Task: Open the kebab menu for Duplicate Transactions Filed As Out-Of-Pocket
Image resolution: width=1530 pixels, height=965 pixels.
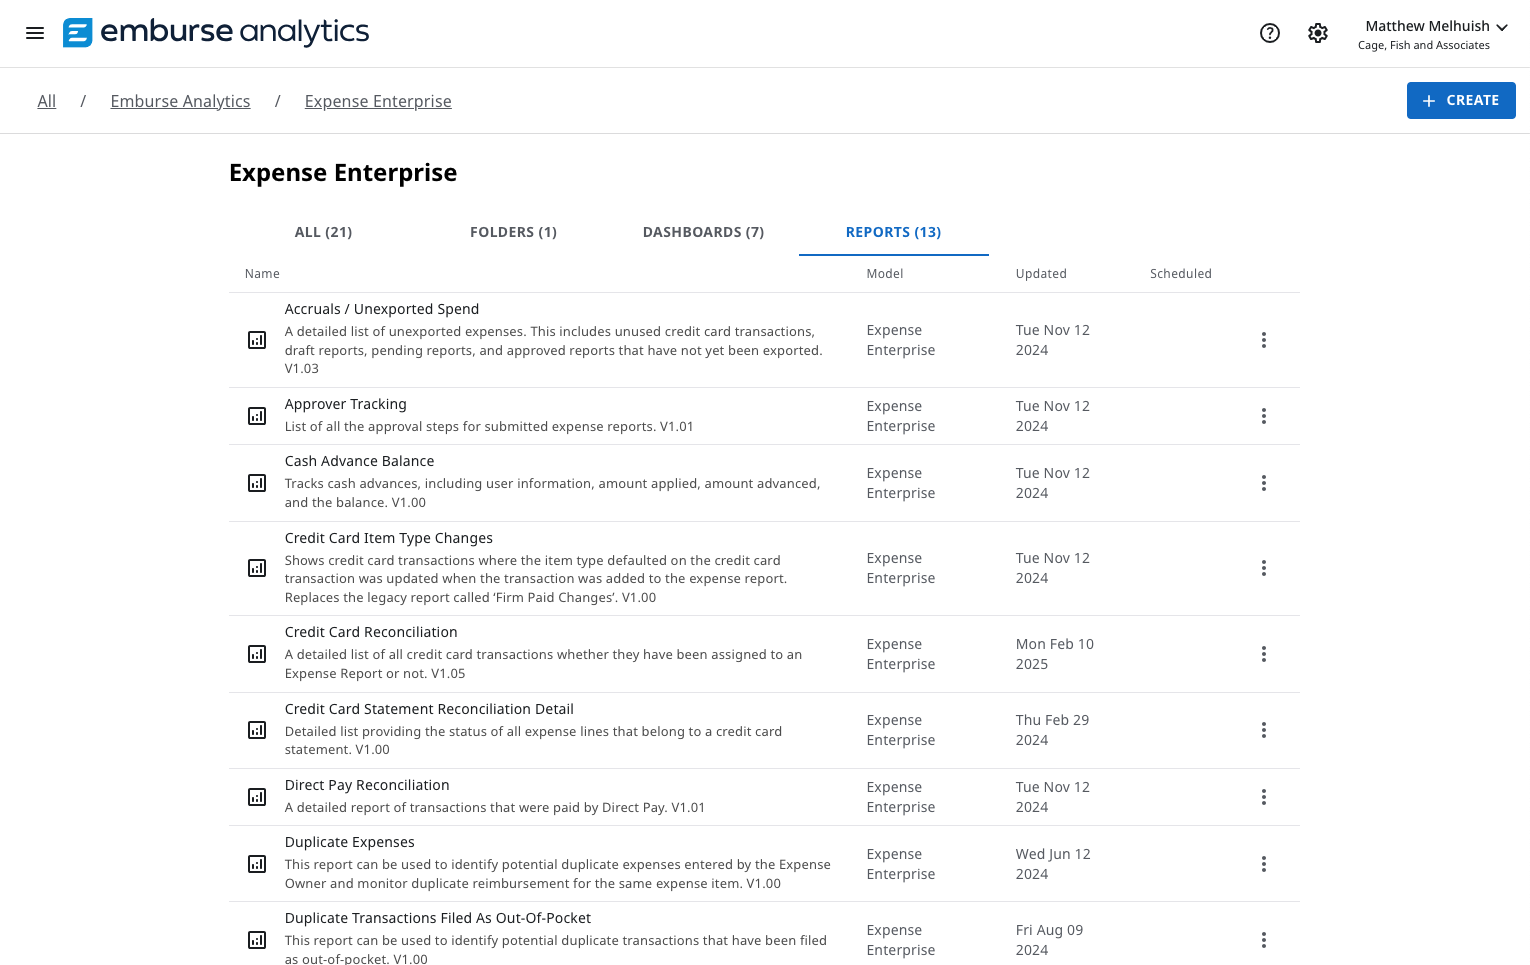Action: pyautogui.click(x=1263, y=939)
